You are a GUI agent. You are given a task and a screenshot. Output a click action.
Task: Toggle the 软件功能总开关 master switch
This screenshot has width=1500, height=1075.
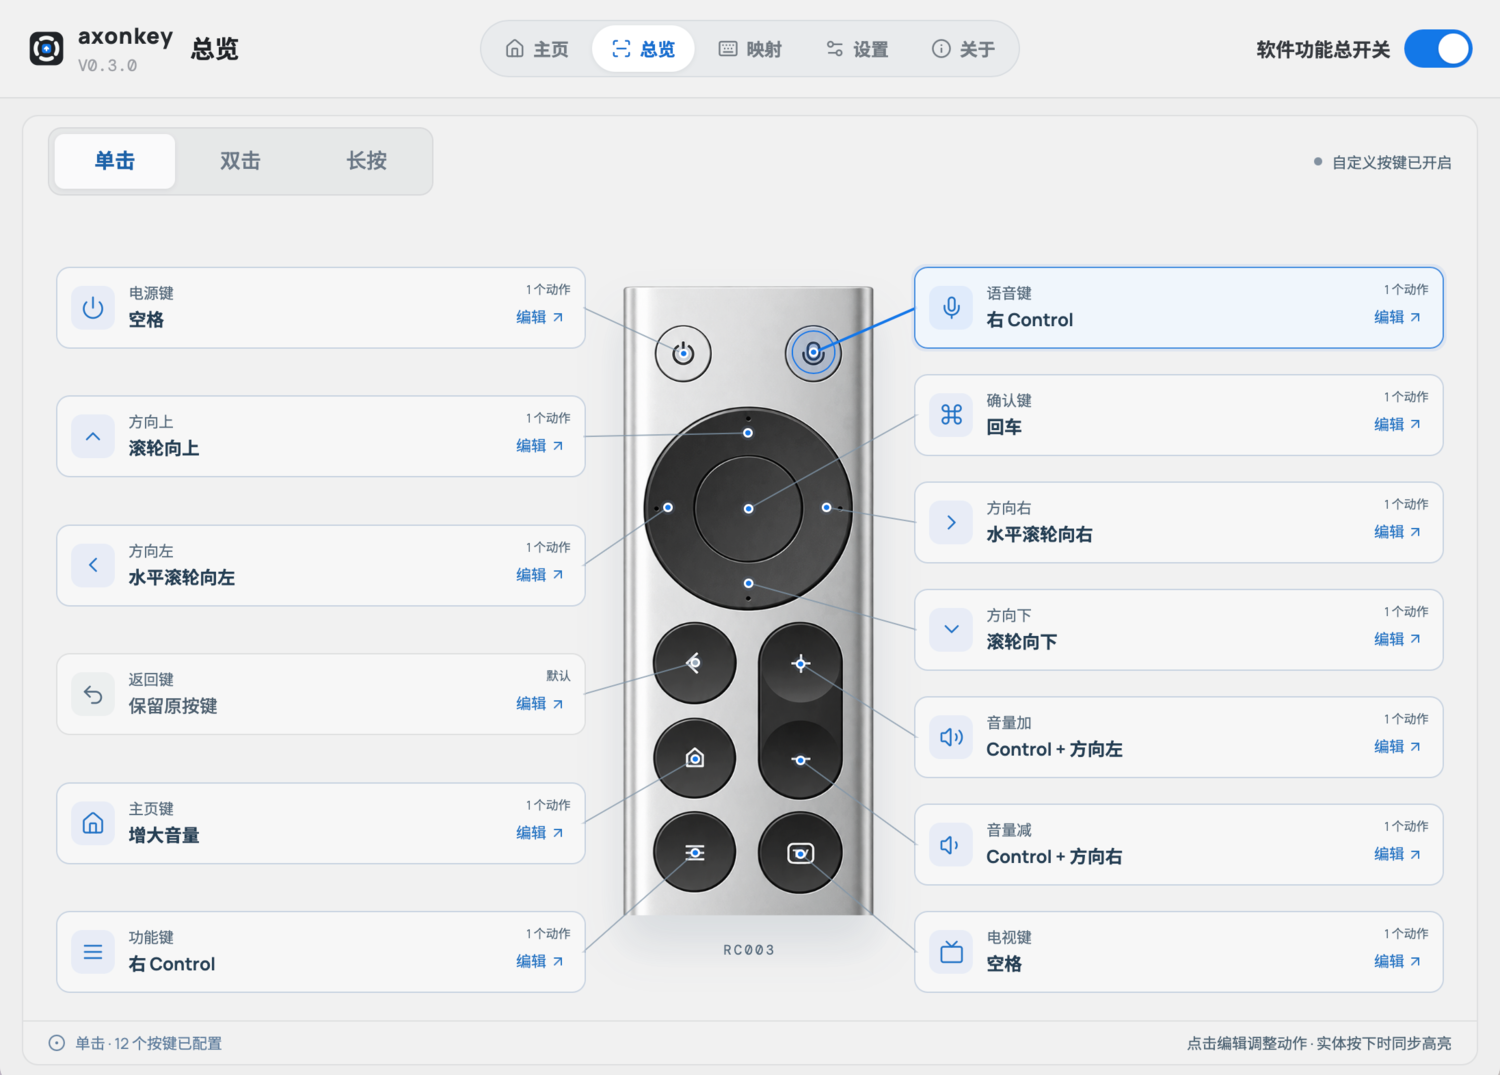[x=1438, y=49]
